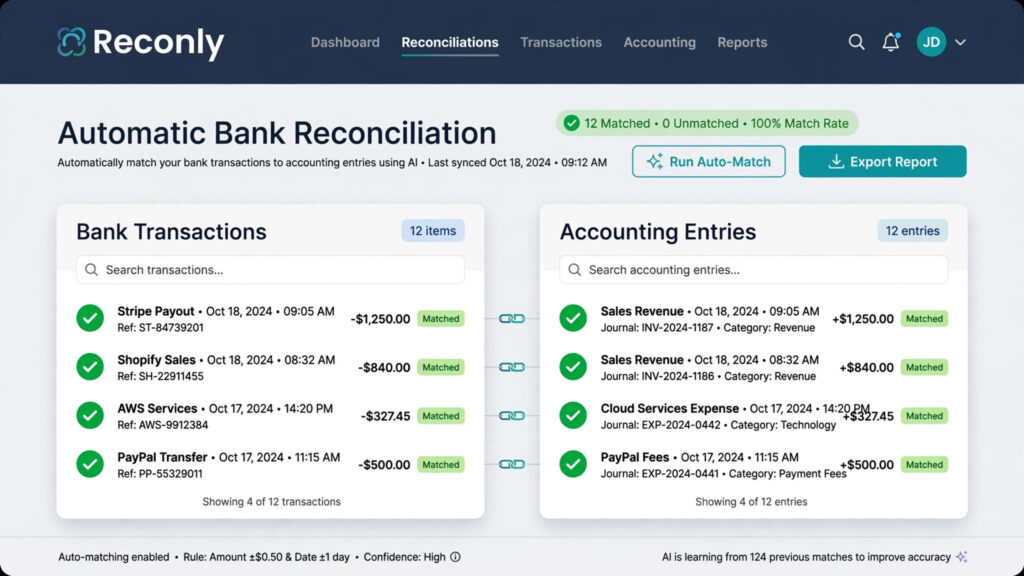The width and height of the screenshot is (1024, 576).
Task: Click Confidence: High footer text
Action: (x=404, y=557)
